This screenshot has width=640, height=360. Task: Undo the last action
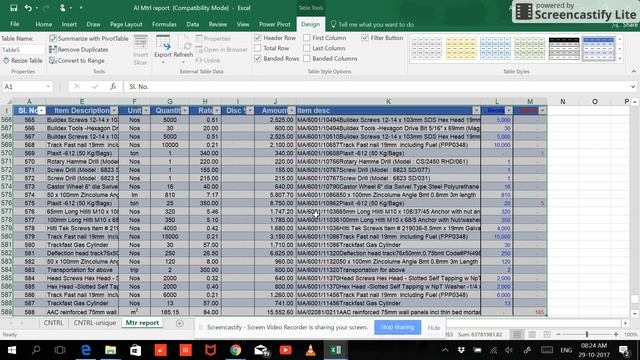click(x=28, y=8)
